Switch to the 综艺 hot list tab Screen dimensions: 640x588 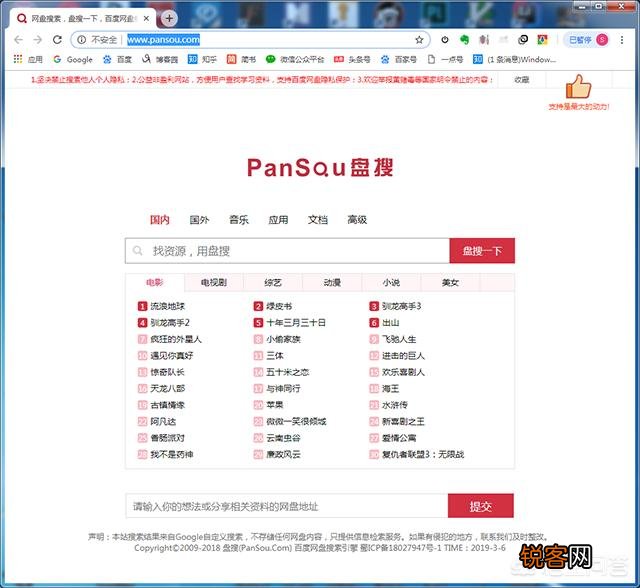click(x=273, y=282)
